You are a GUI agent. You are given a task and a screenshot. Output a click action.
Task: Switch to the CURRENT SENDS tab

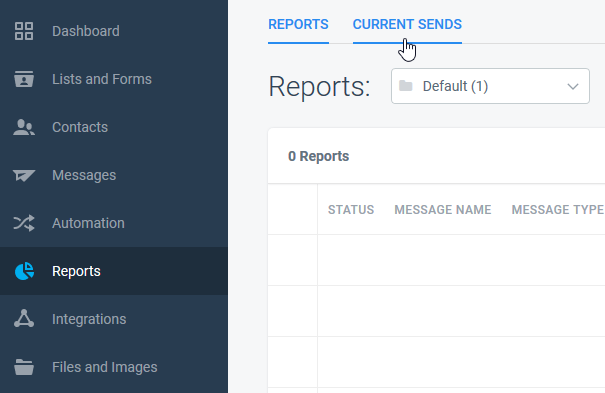407,24
